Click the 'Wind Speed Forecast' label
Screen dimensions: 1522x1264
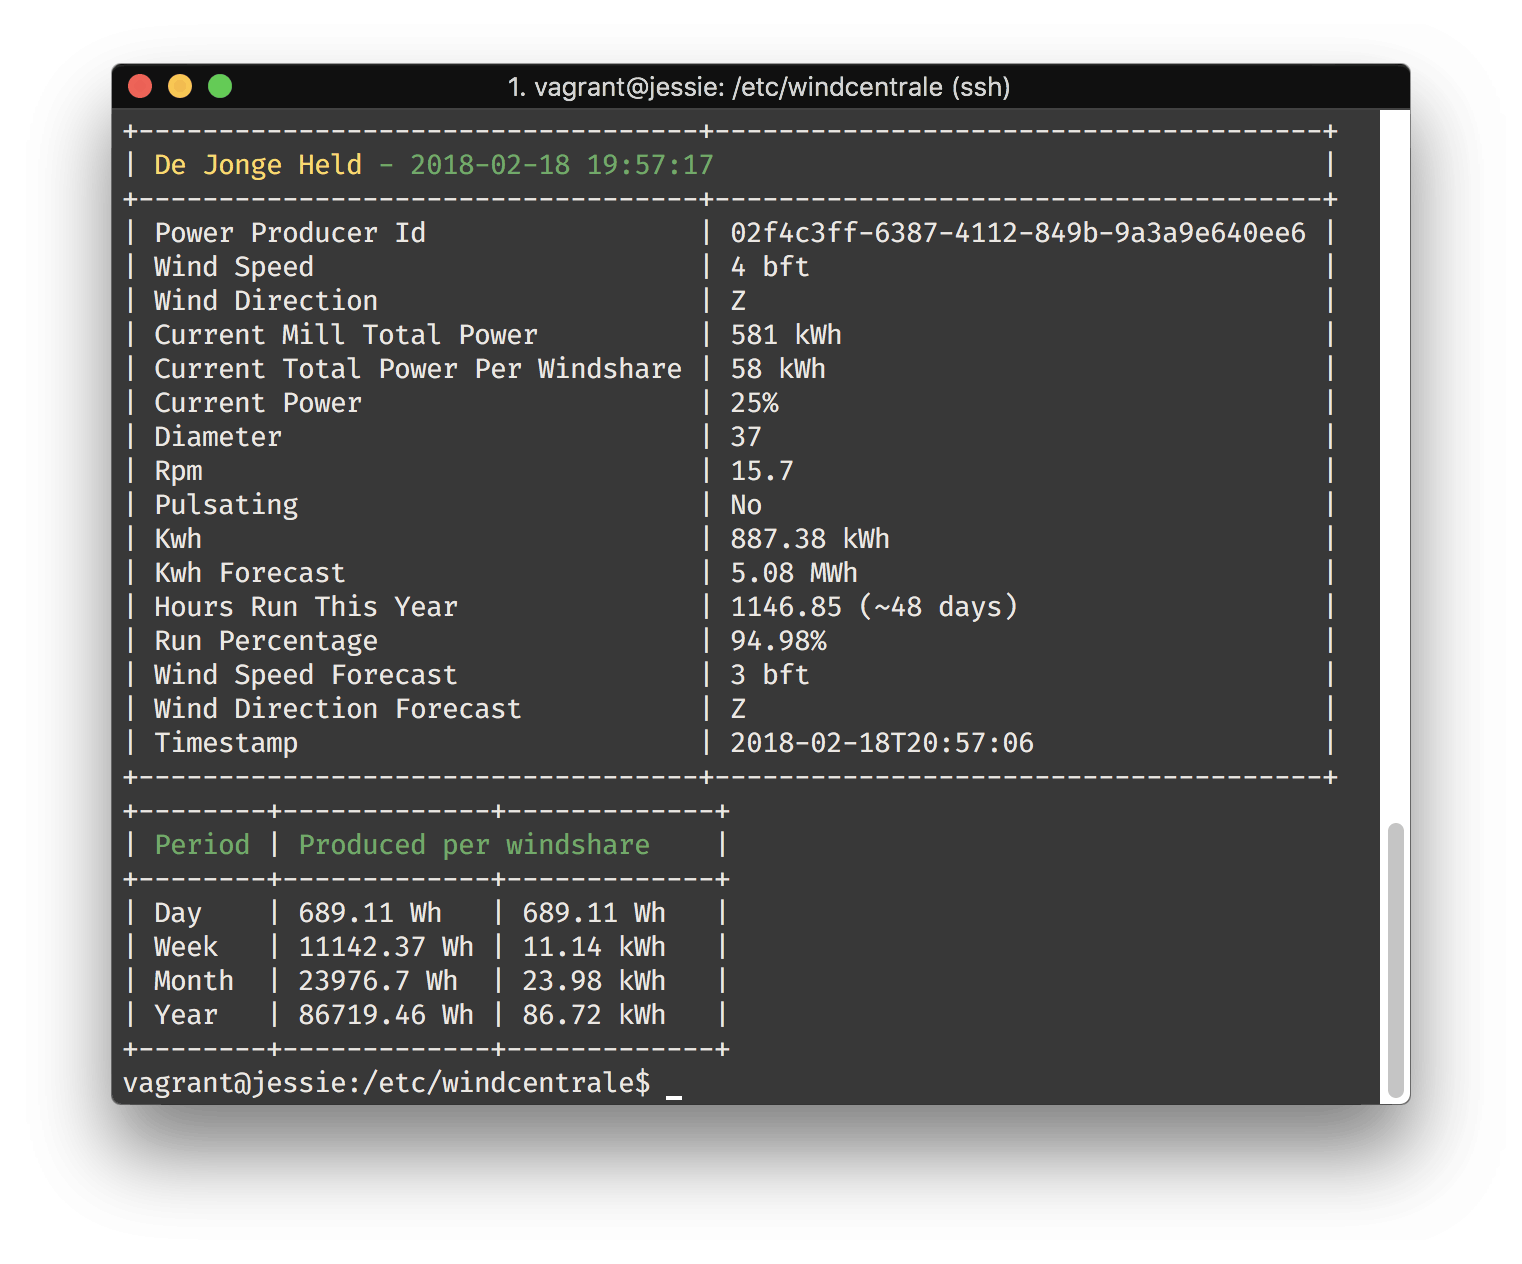coord(306,675)
